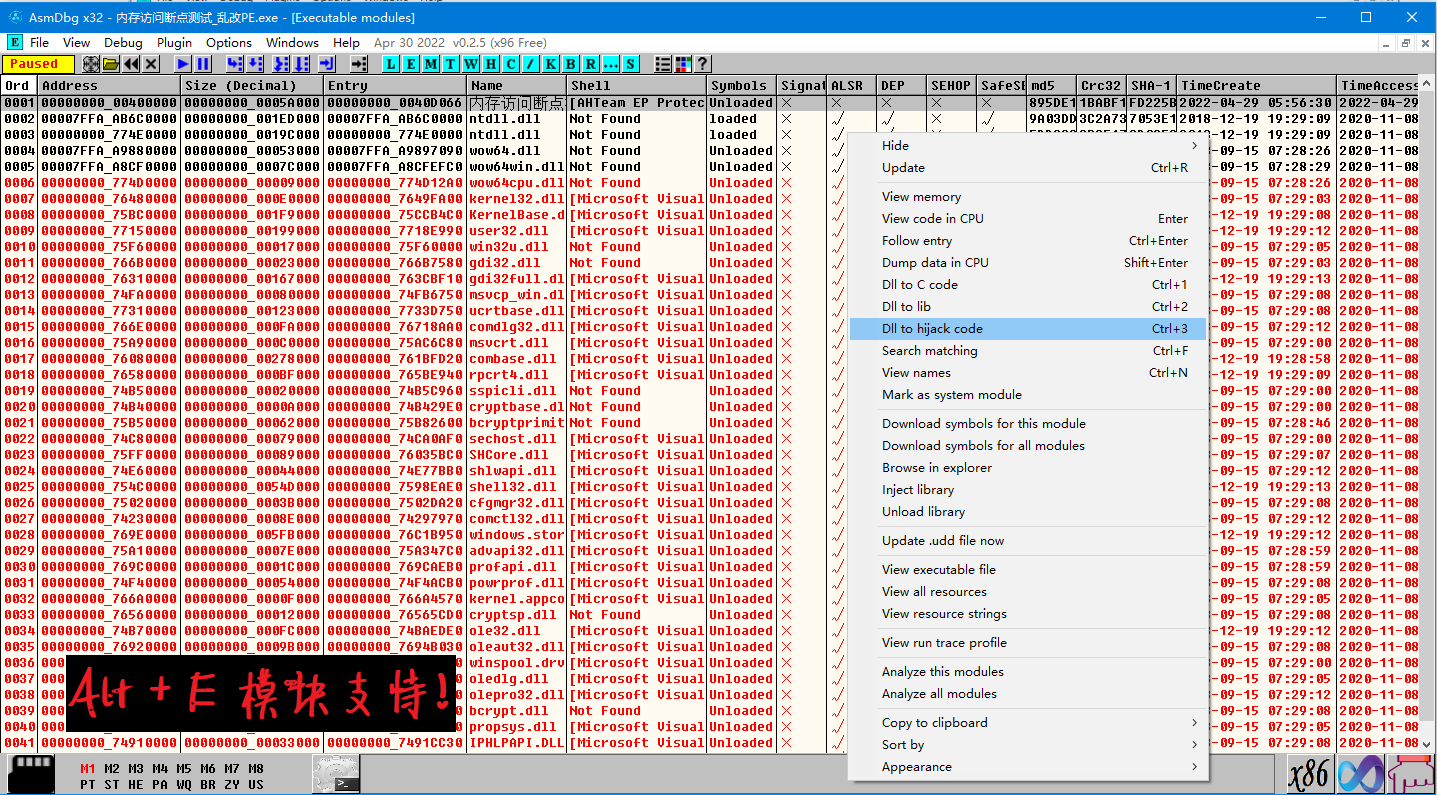
Task: Click the Entry column header
Action: pyautogui.click(x=396, y=86)
